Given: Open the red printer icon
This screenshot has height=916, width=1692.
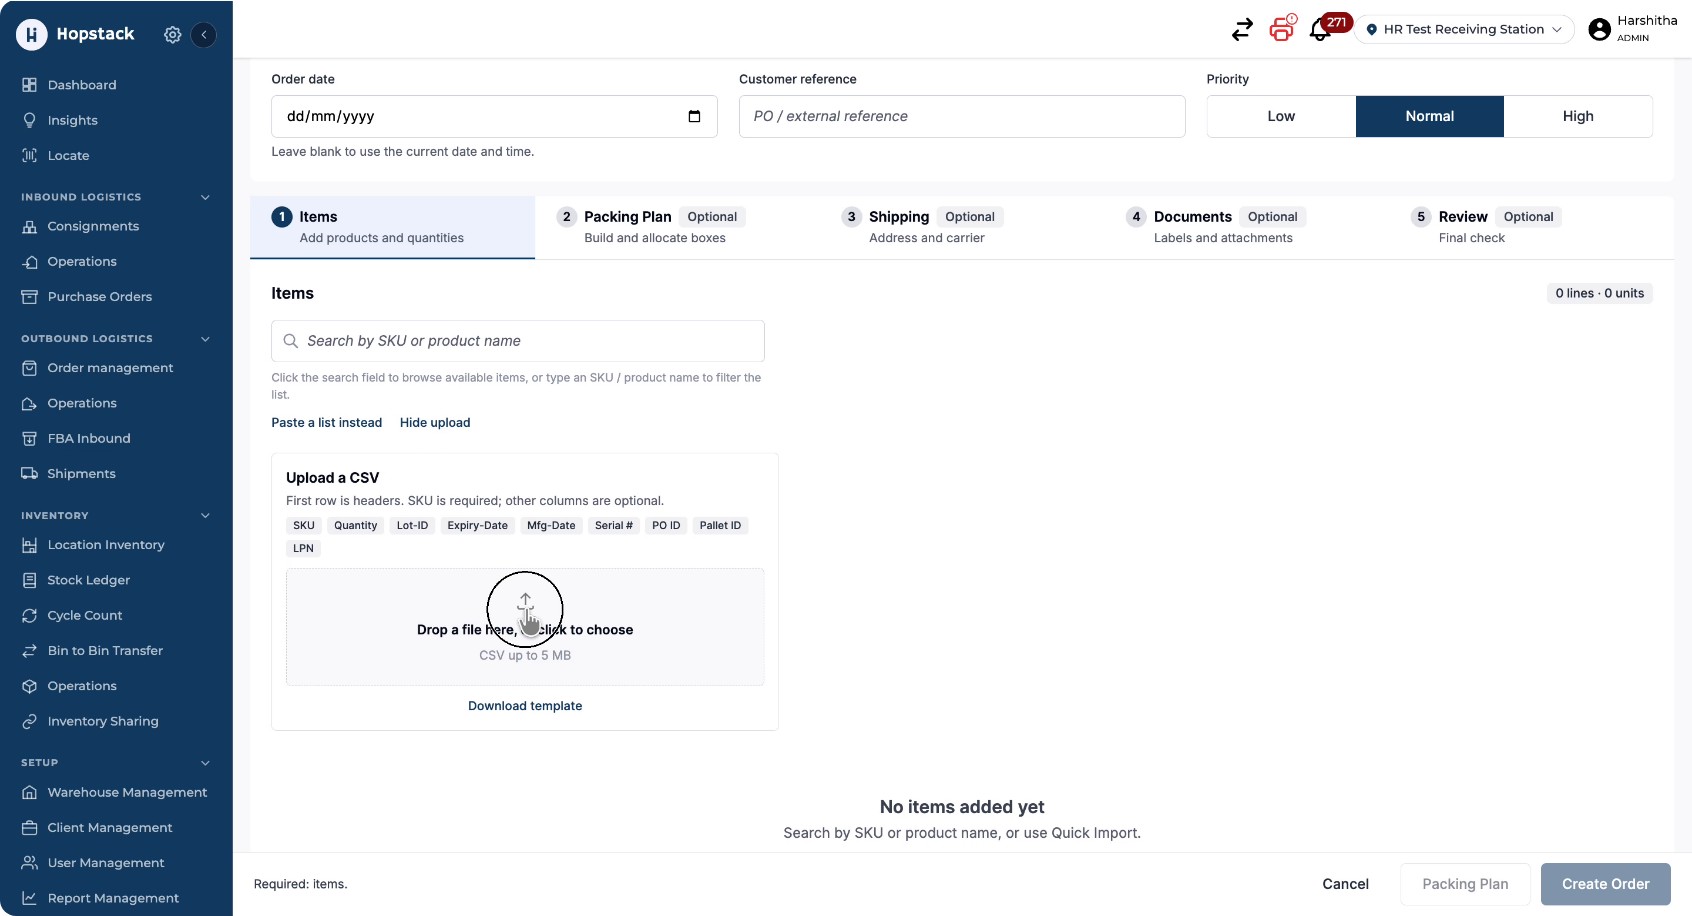Looking at the screenshot, I should click(x=1281, y=29).
